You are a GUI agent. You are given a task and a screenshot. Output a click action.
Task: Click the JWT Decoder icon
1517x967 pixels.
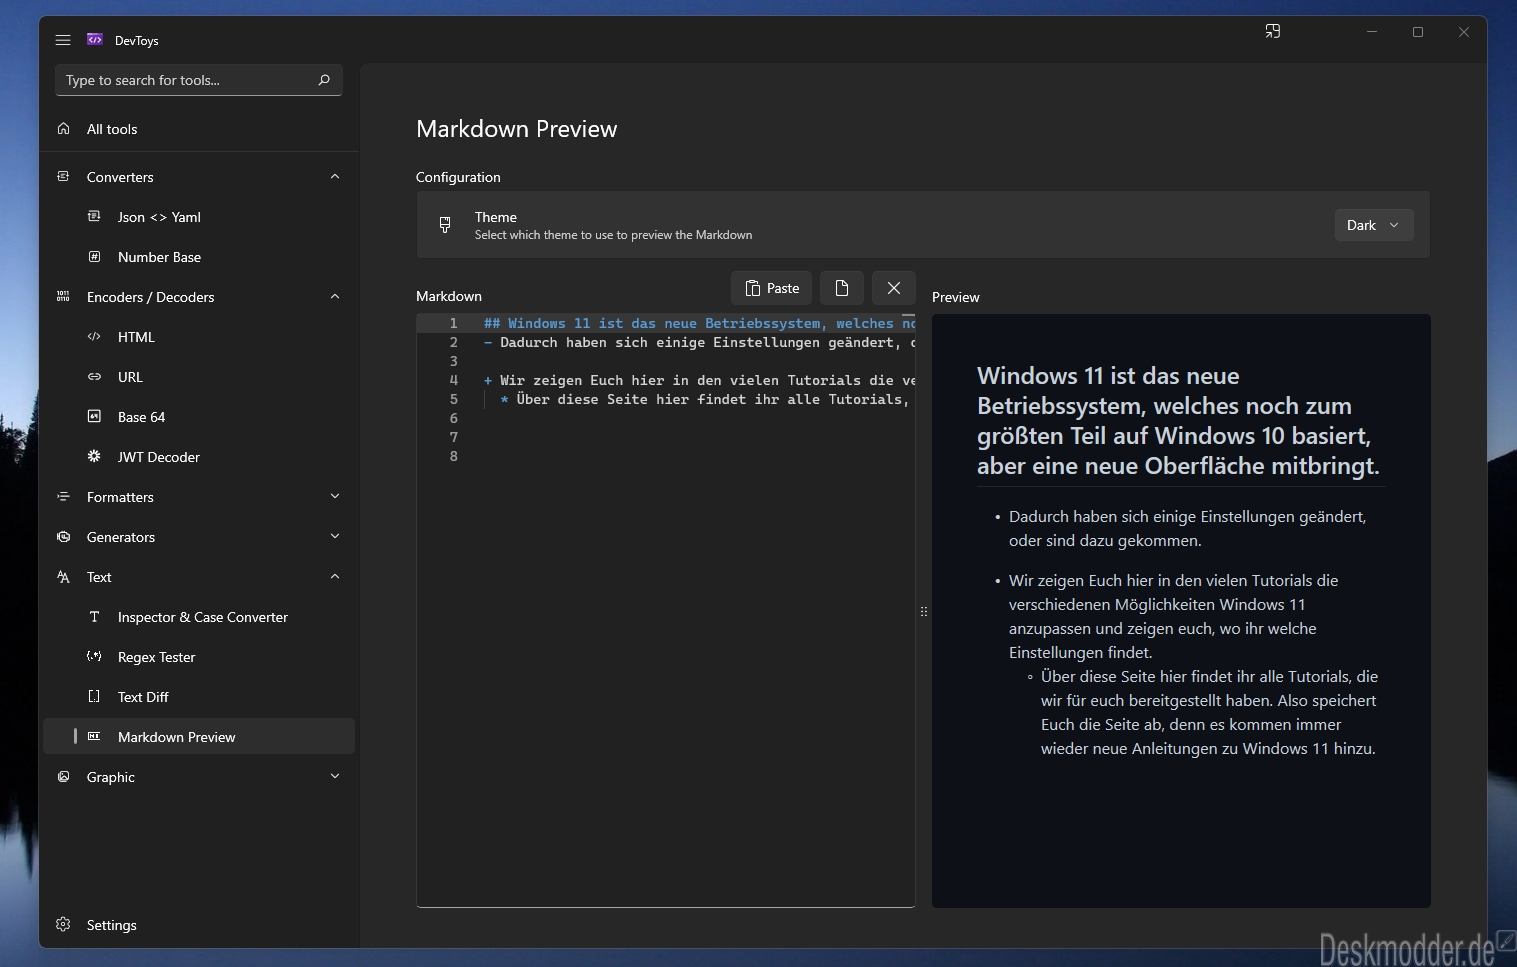(94, 457)
